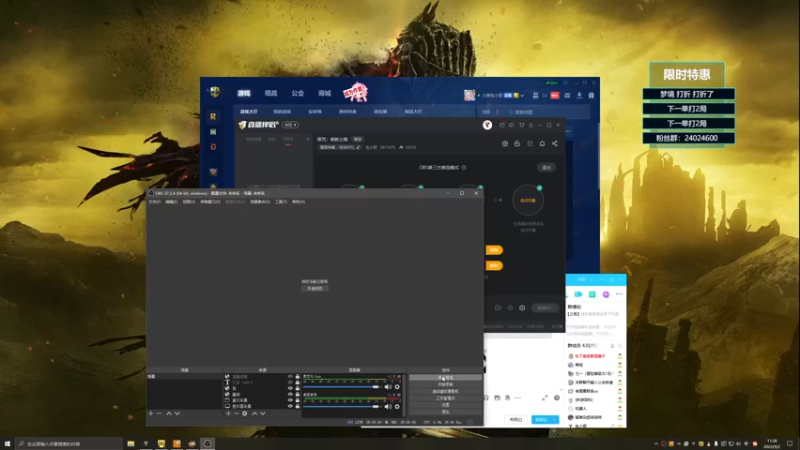Click the M game icon in platform sidebar
This screenshot has width=800, height=450.
213,132
